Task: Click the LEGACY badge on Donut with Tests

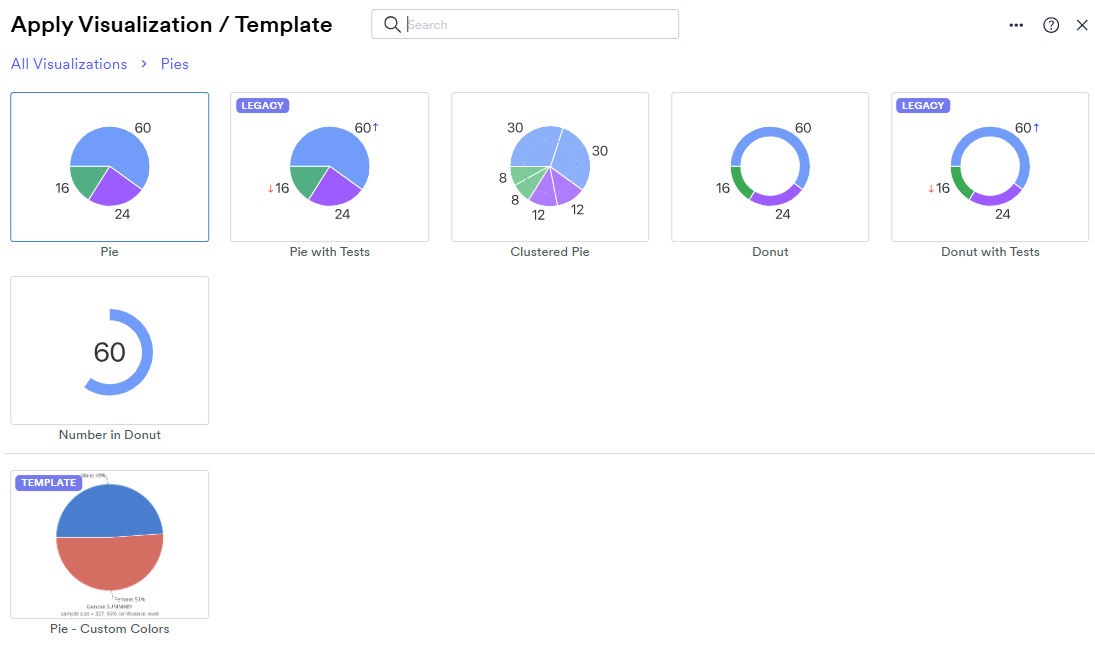Action: coord(923,106)
